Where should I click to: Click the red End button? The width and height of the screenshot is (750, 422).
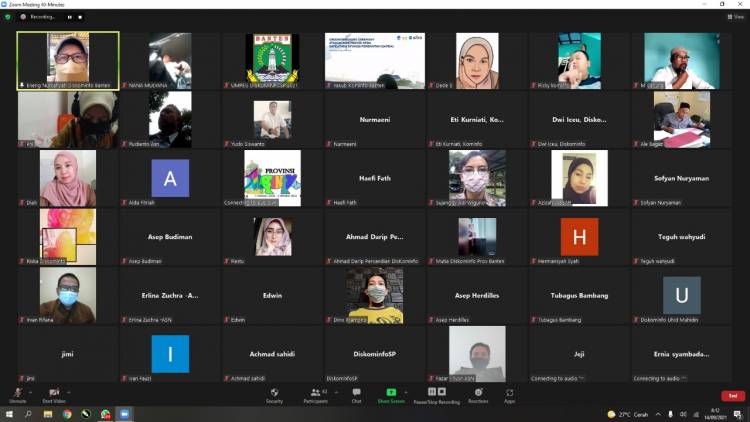click(x=732, y=395)
